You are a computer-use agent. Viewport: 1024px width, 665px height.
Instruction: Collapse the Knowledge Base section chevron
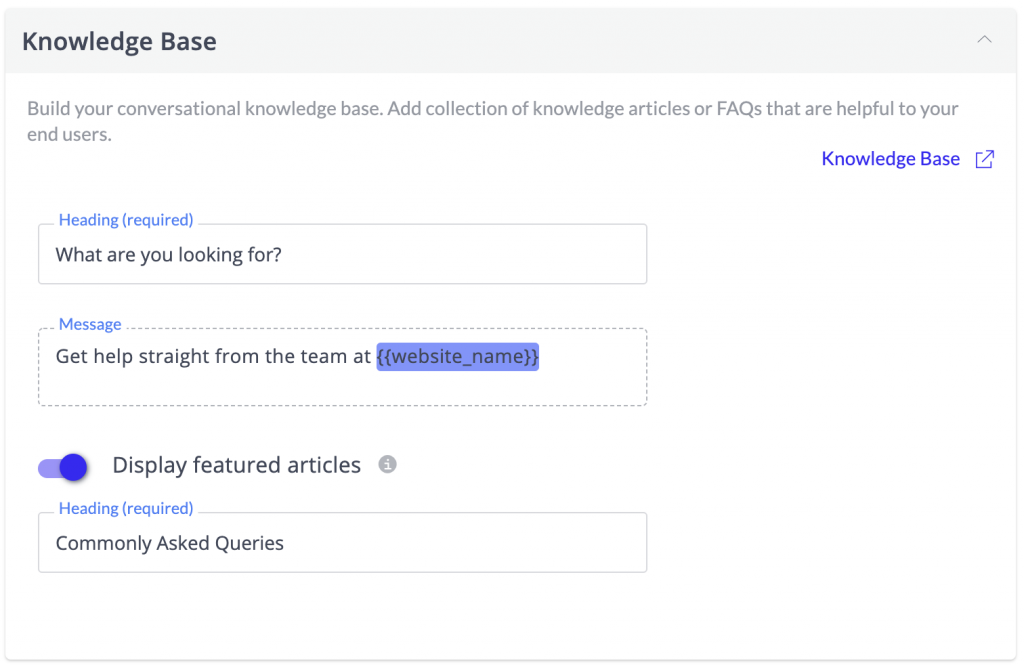click(x=984, y=40)
